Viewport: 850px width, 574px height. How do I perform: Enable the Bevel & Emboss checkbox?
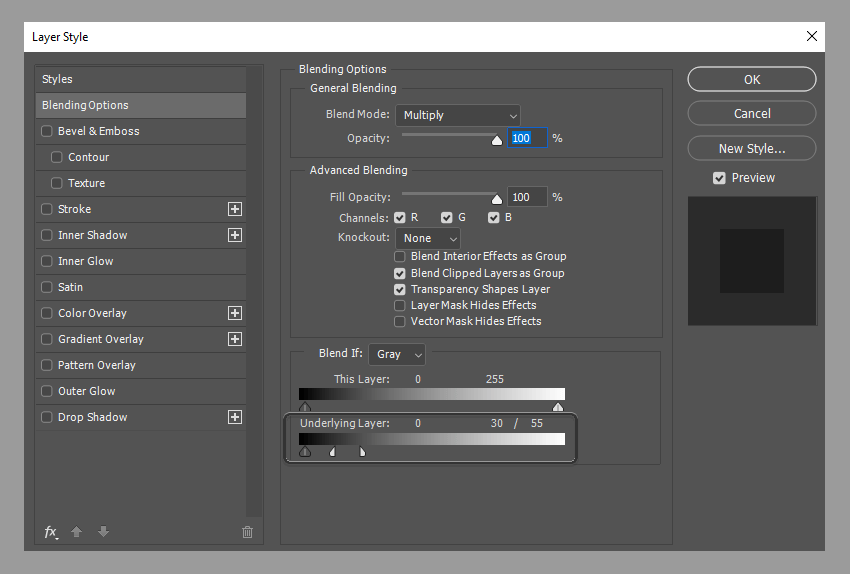click(x=47, y=131)
